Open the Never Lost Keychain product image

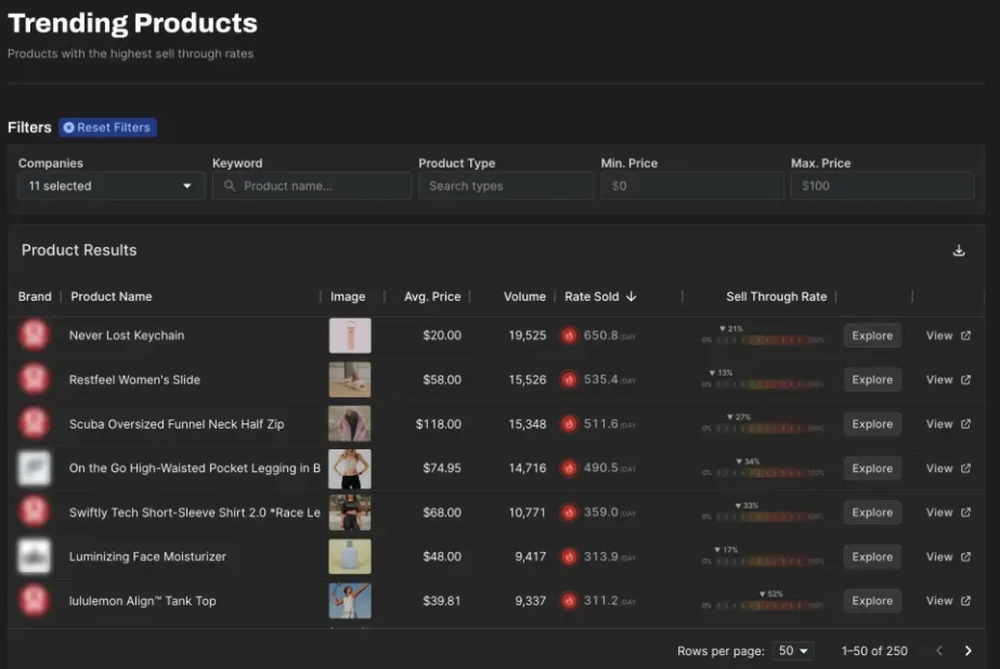[349, 335]
